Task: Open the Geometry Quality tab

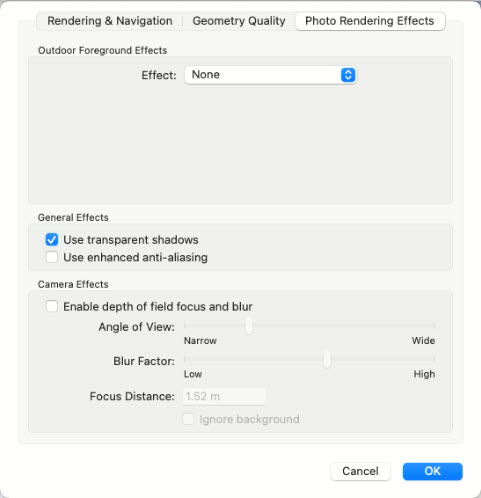Action: pos(239,21)
